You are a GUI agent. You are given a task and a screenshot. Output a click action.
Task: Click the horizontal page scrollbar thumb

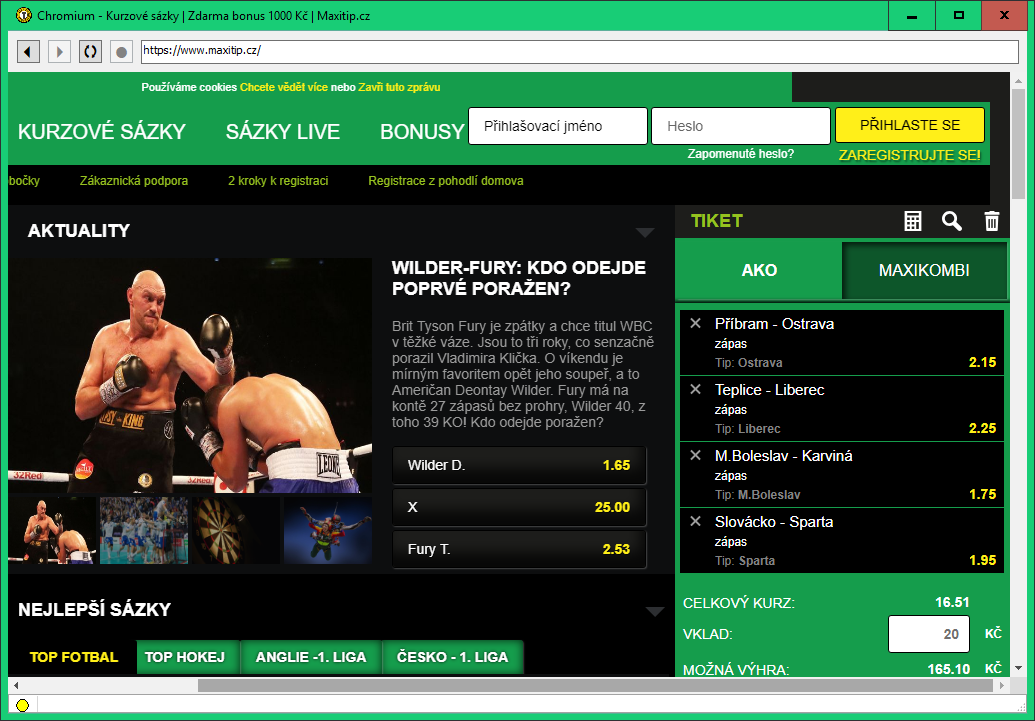(595, 685)
